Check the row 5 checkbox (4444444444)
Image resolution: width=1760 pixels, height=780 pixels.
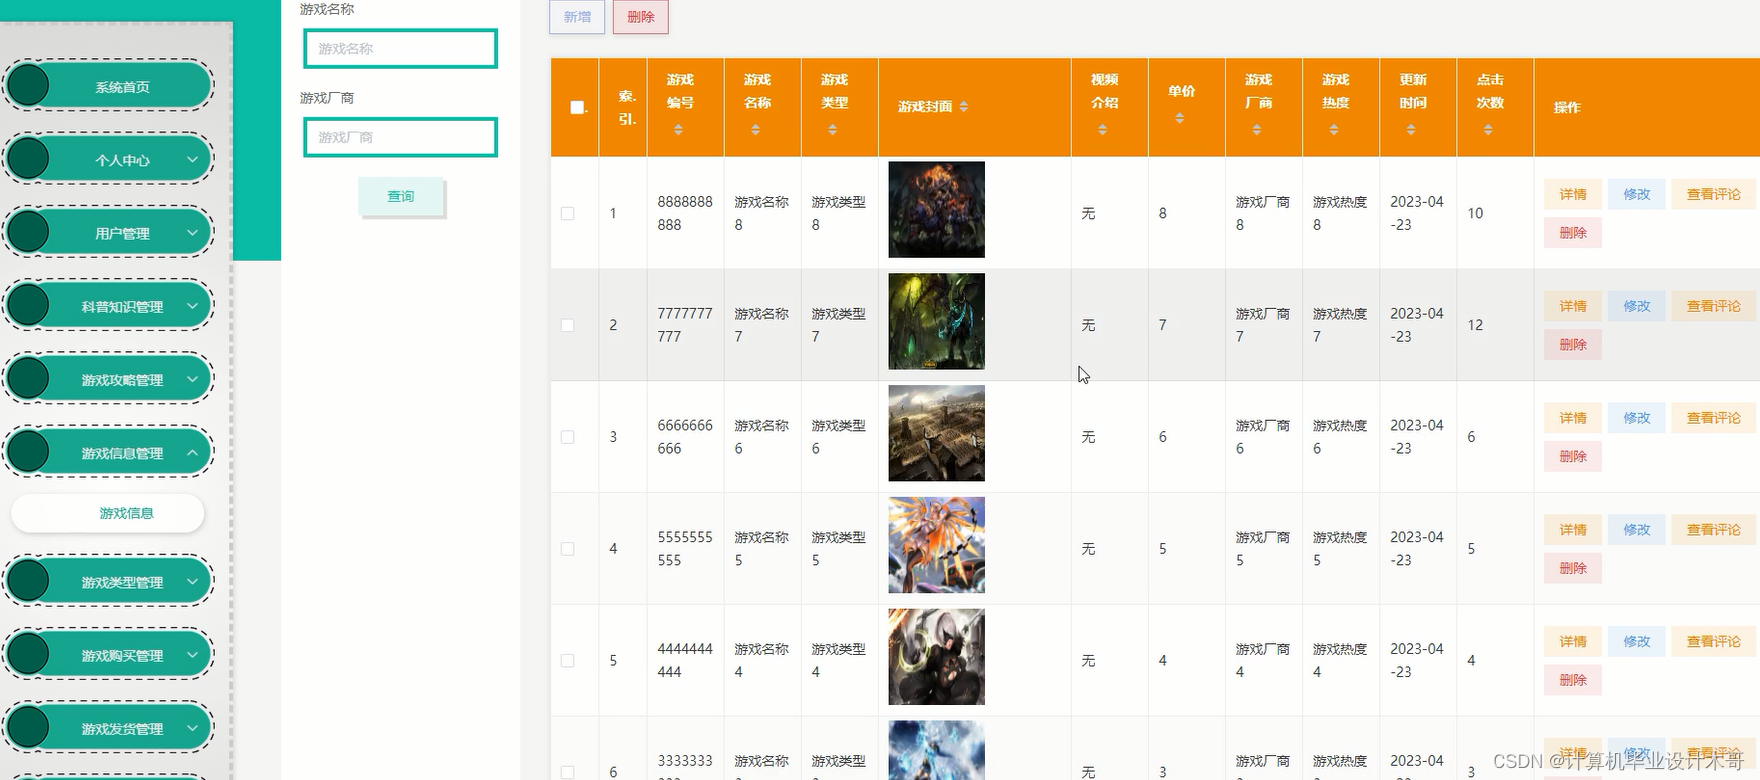[568, 661]
